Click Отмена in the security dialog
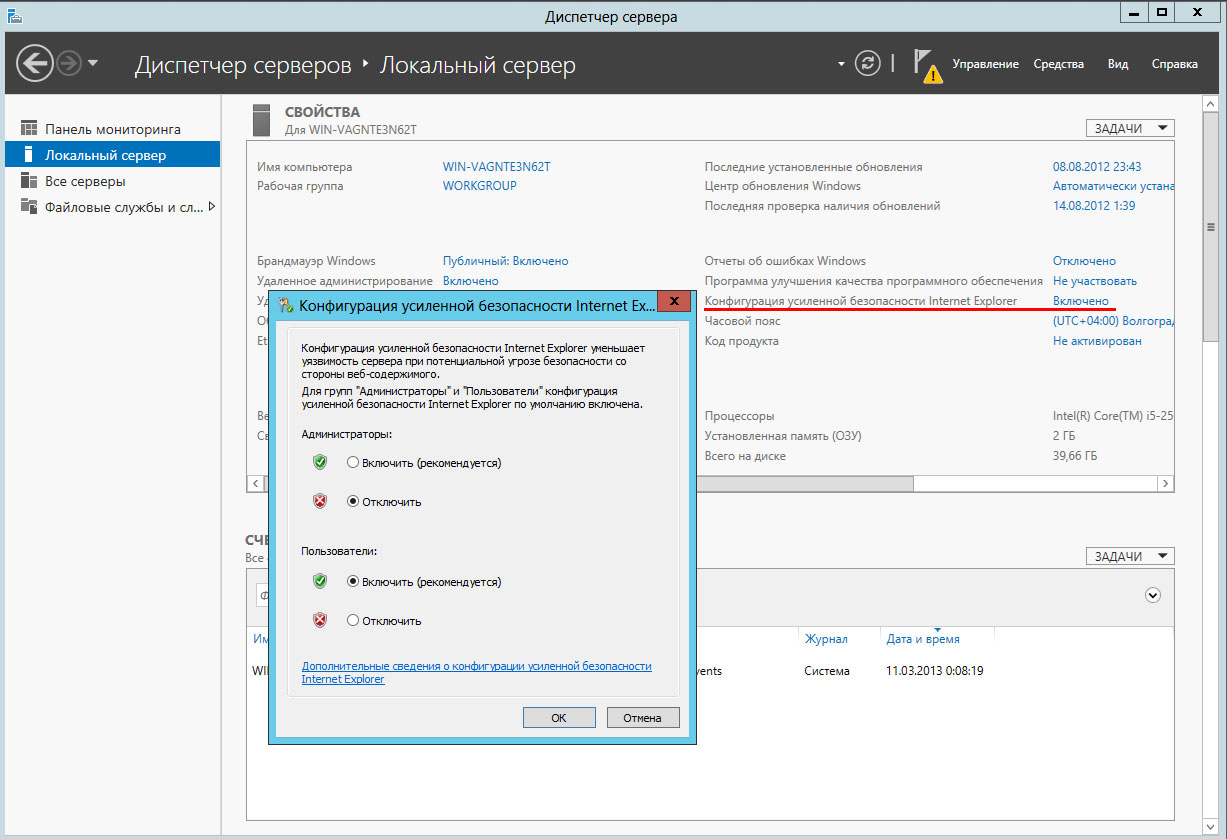 643,717
